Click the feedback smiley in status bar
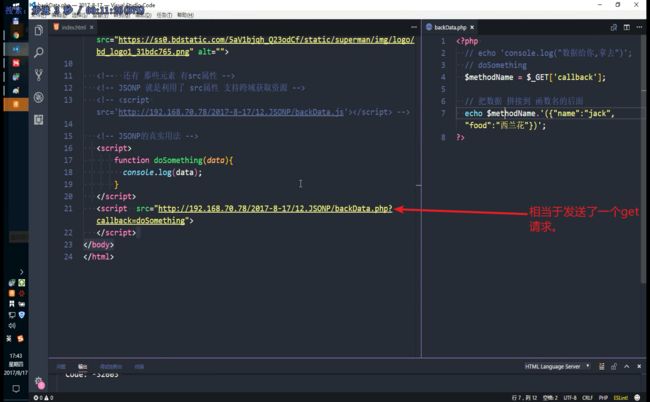The image size is (650, 402). click(x=637, y=397)
